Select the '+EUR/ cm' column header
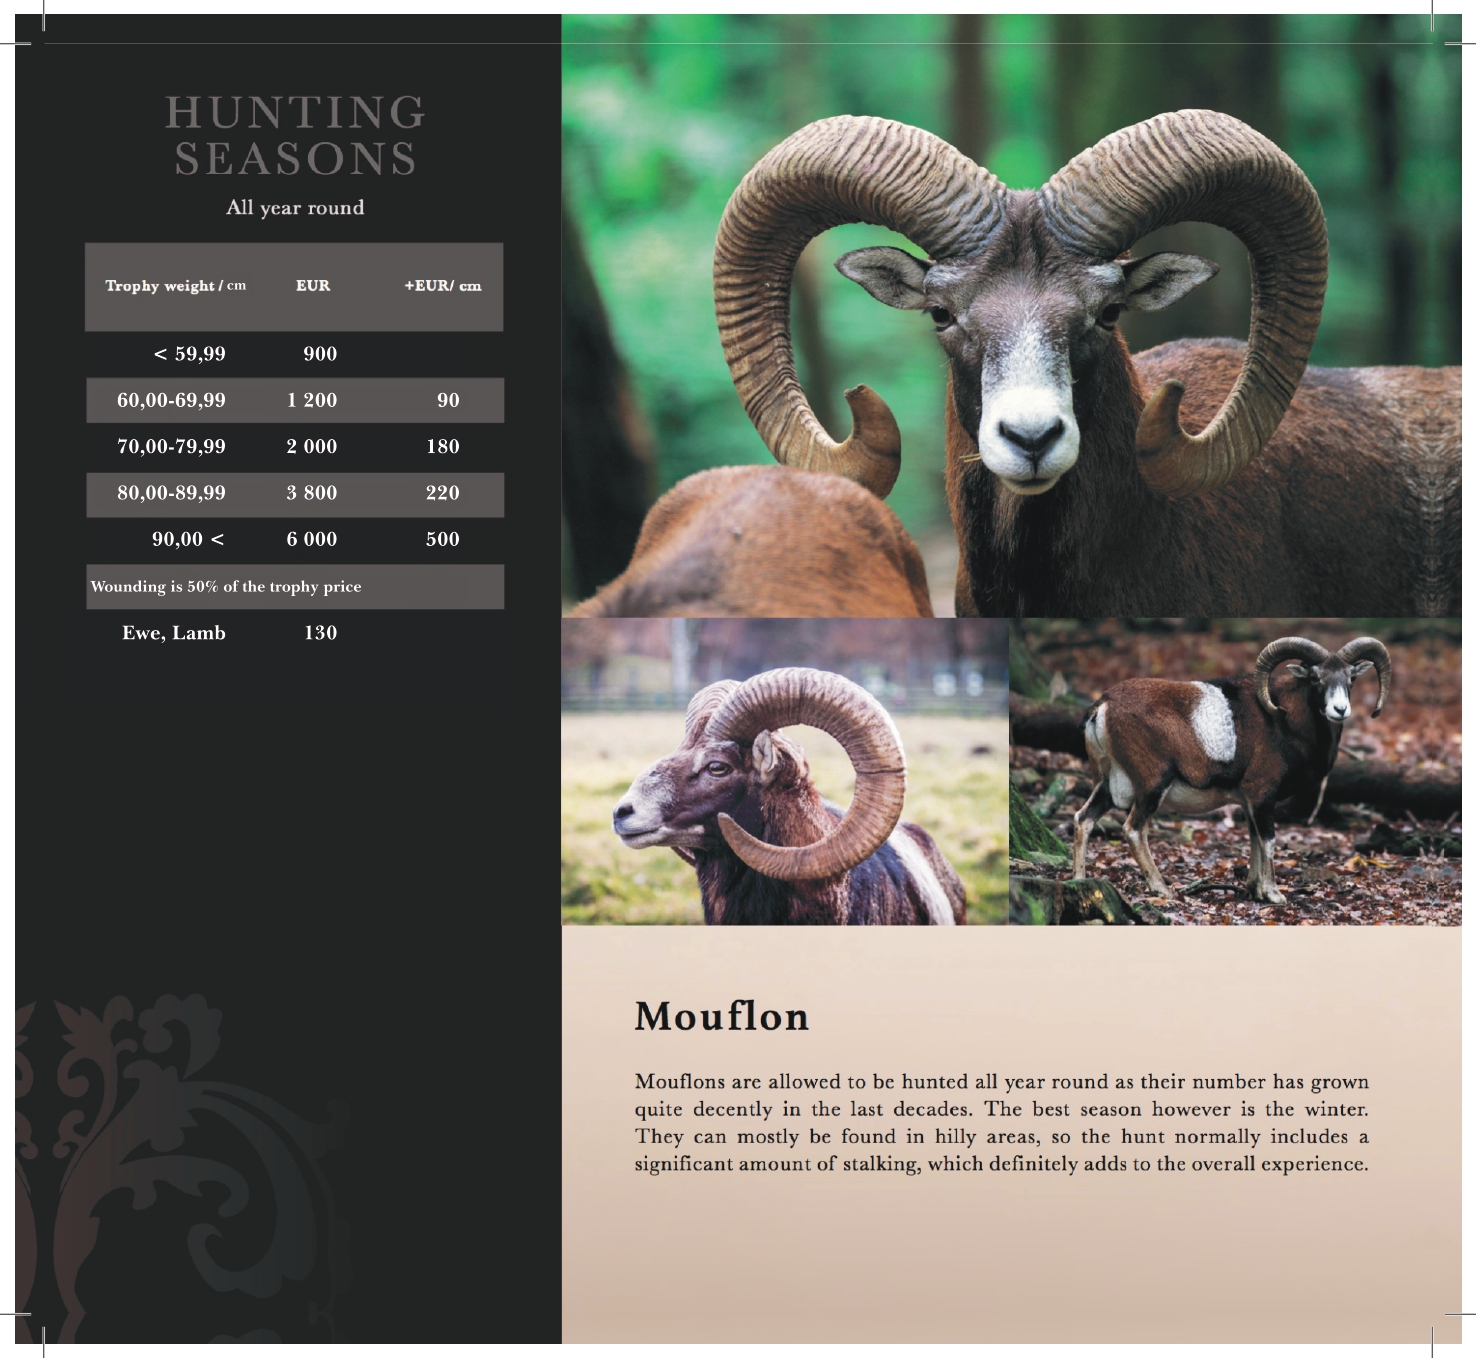 tap(442, 286)
